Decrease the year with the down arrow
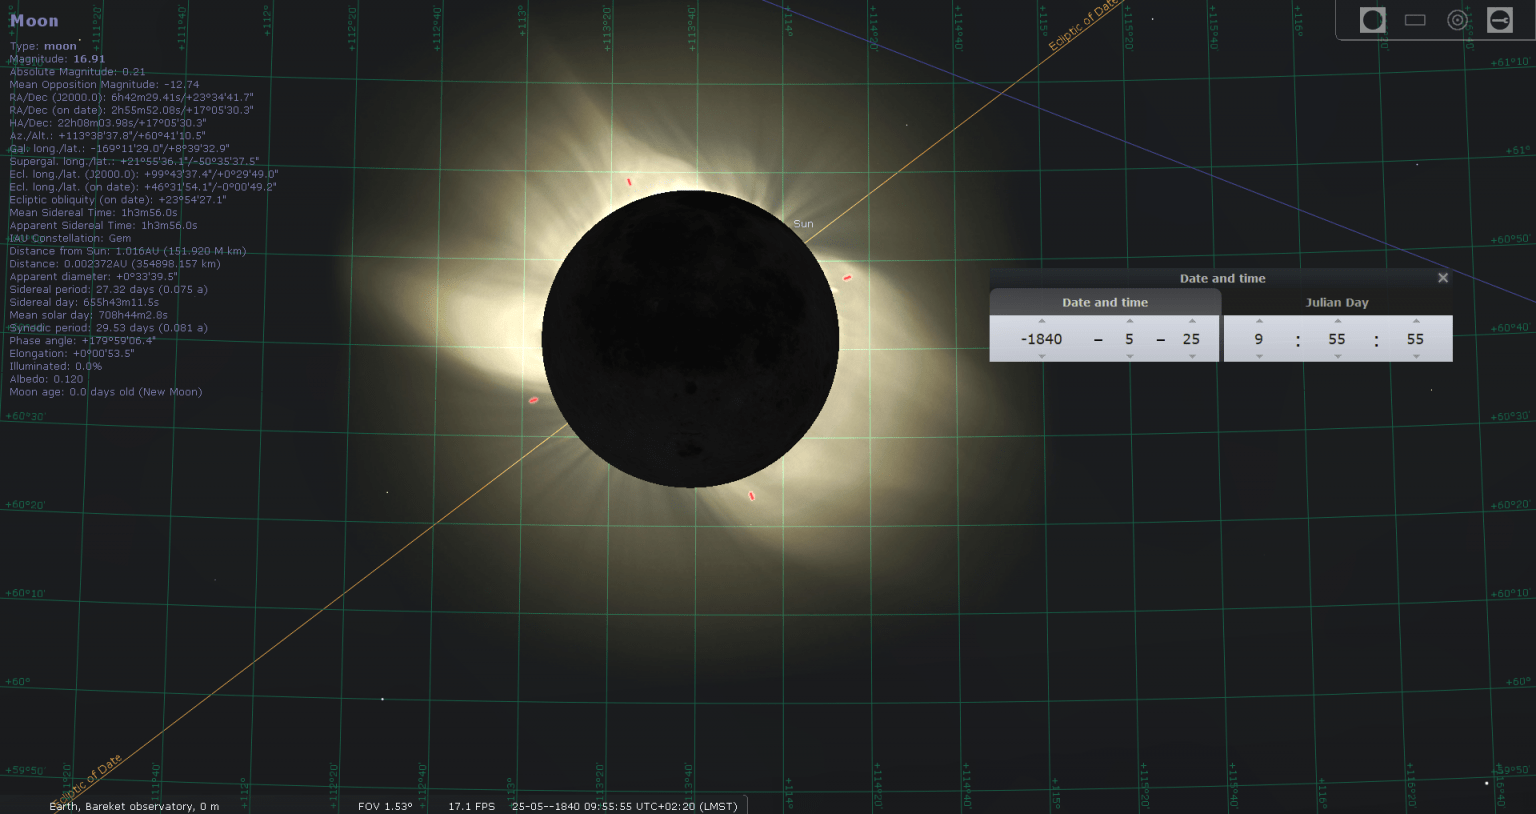 coord(1042,356)
